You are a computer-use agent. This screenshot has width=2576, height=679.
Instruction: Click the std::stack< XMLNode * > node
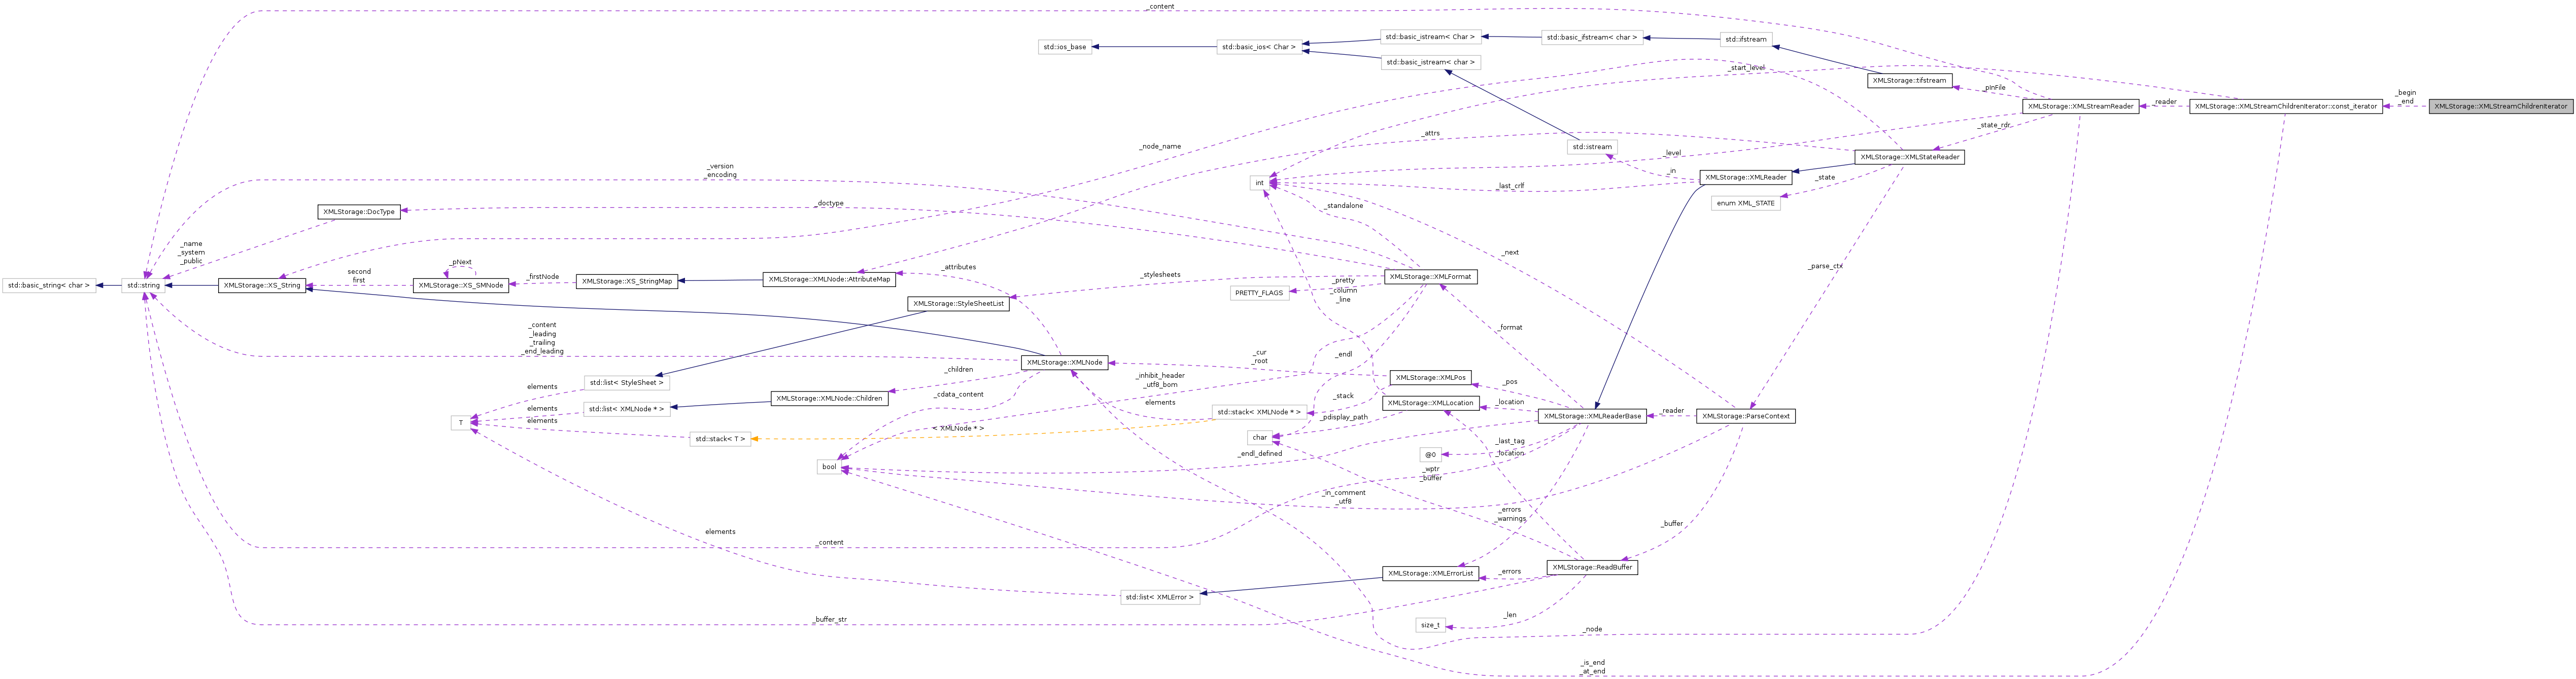pos(1259,412)
